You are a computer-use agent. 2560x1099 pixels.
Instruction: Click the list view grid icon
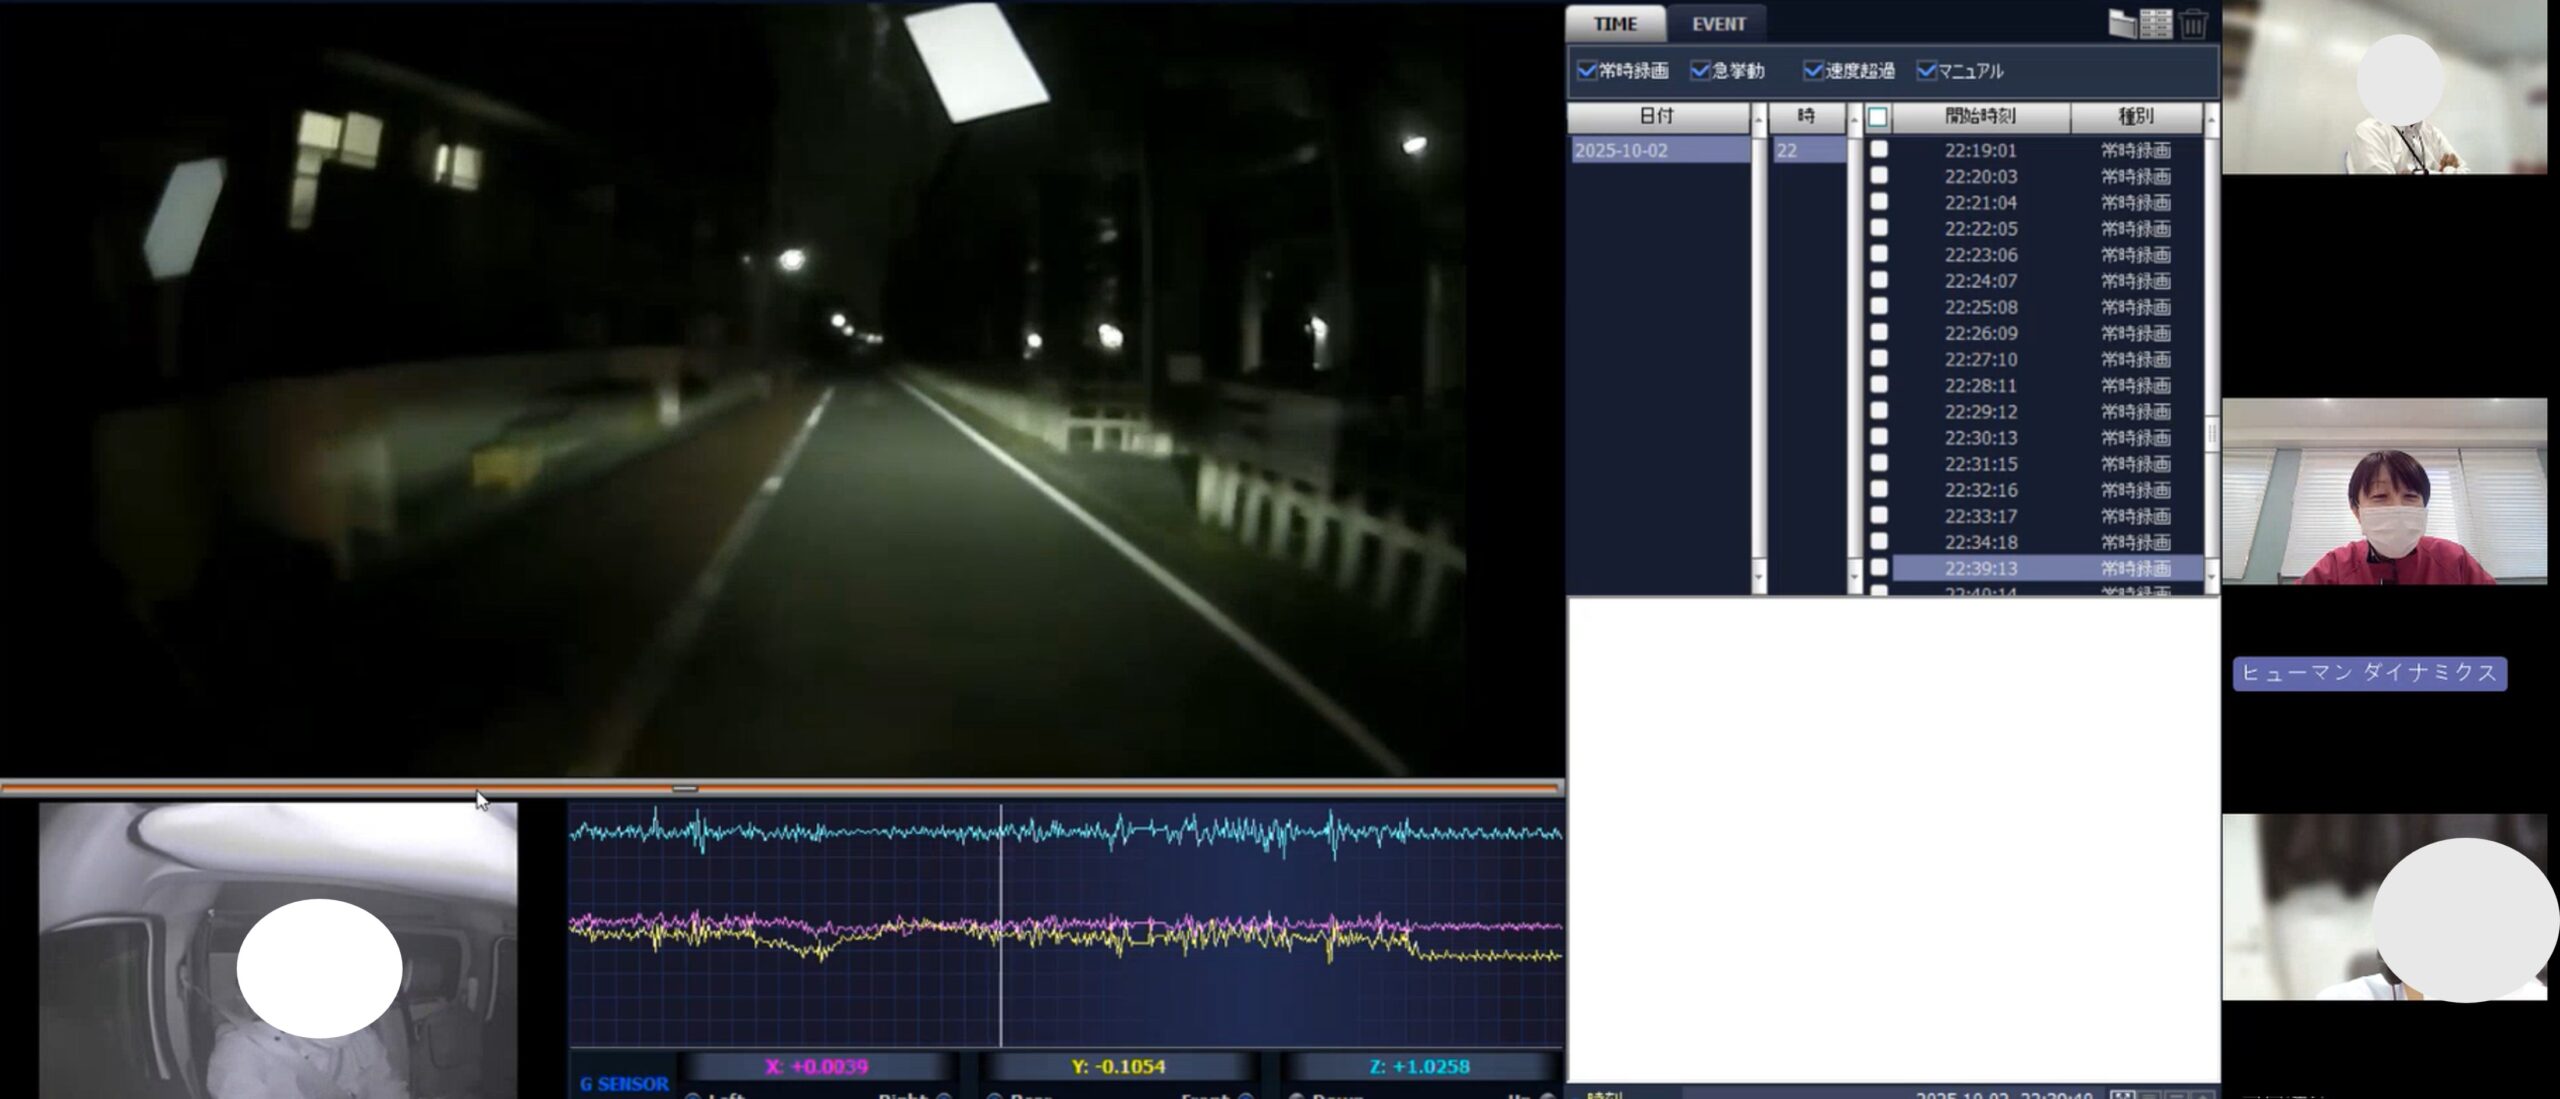(2155, 23)
